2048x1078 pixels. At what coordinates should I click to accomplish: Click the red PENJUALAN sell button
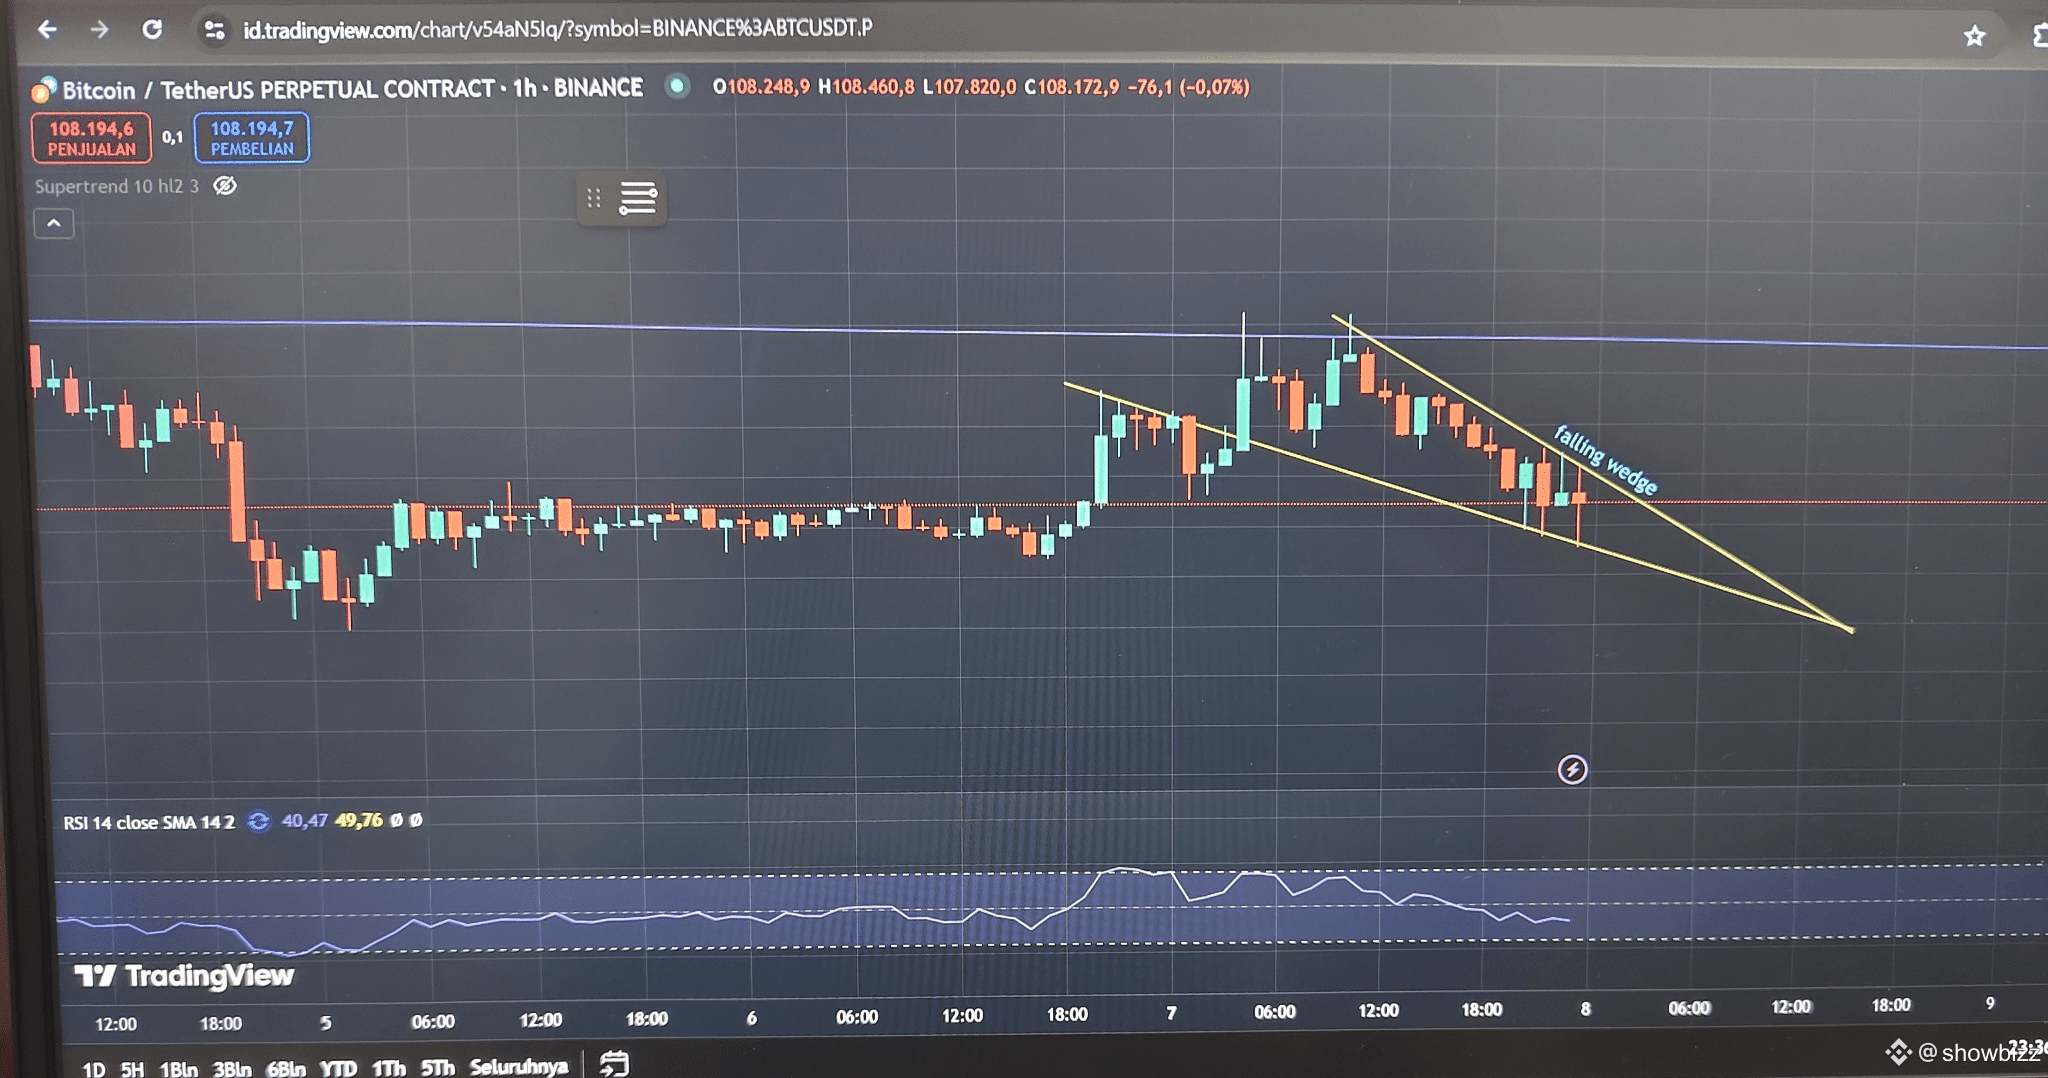[91, 138]
